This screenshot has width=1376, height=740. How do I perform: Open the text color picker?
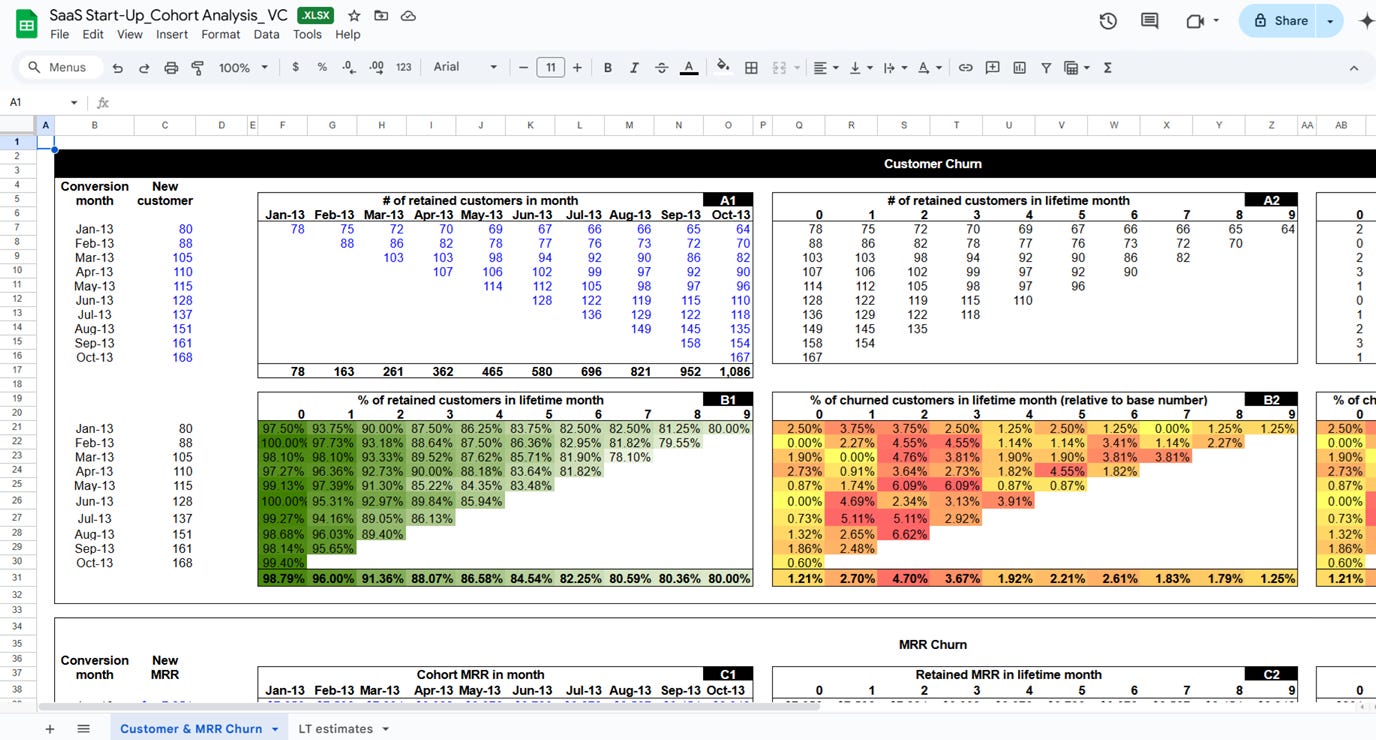(688, 67)
